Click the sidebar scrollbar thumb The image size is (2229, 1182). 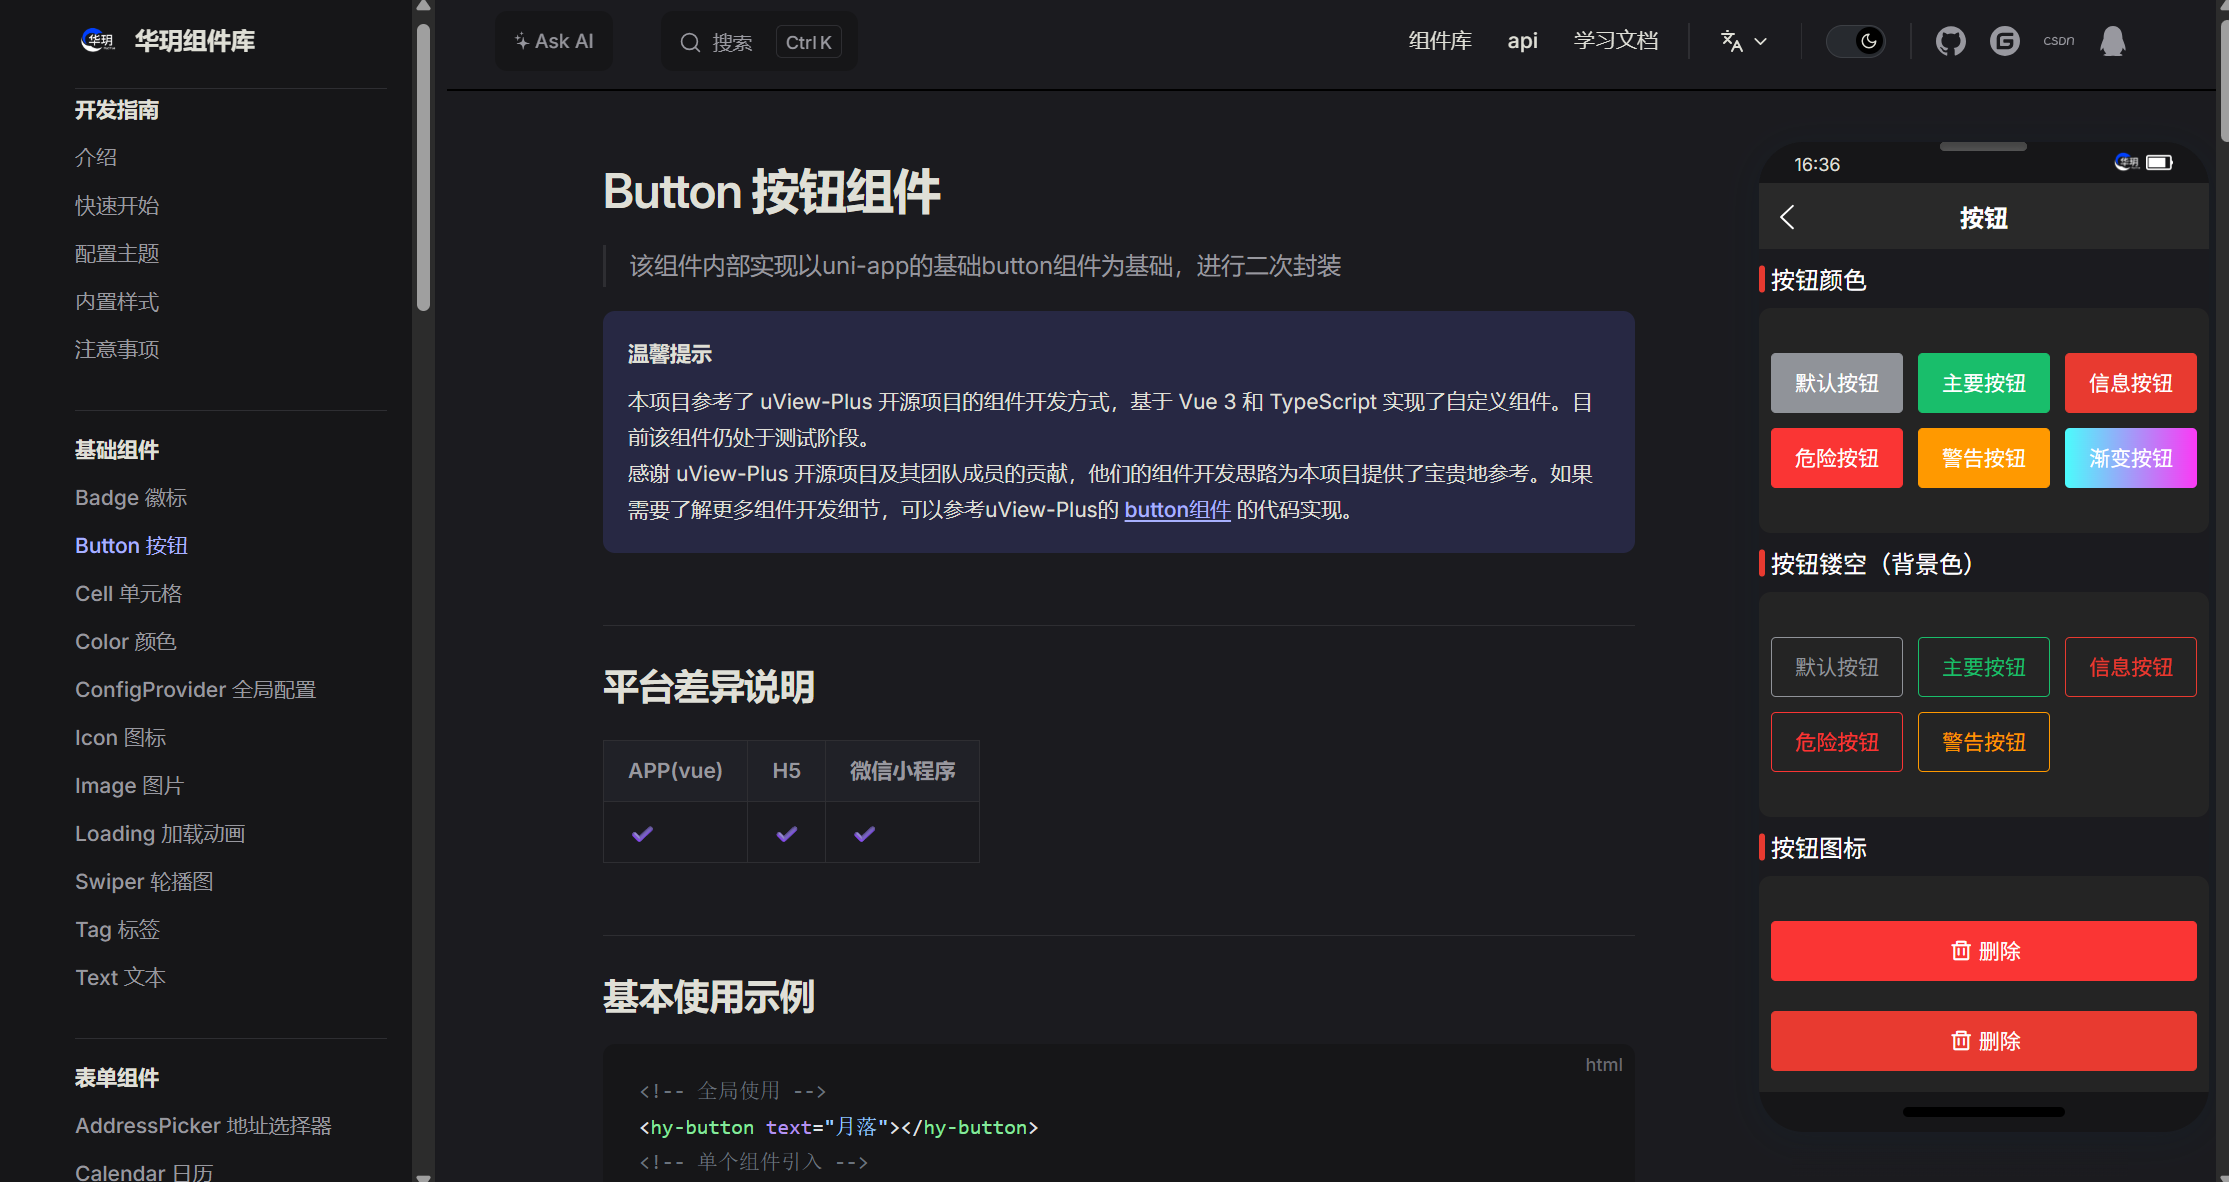423,167
